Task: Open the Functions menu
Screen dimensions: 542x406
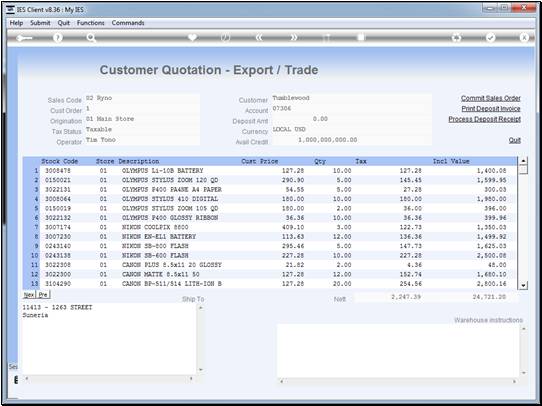Action: pyautogui.click(x=91, y=23)
